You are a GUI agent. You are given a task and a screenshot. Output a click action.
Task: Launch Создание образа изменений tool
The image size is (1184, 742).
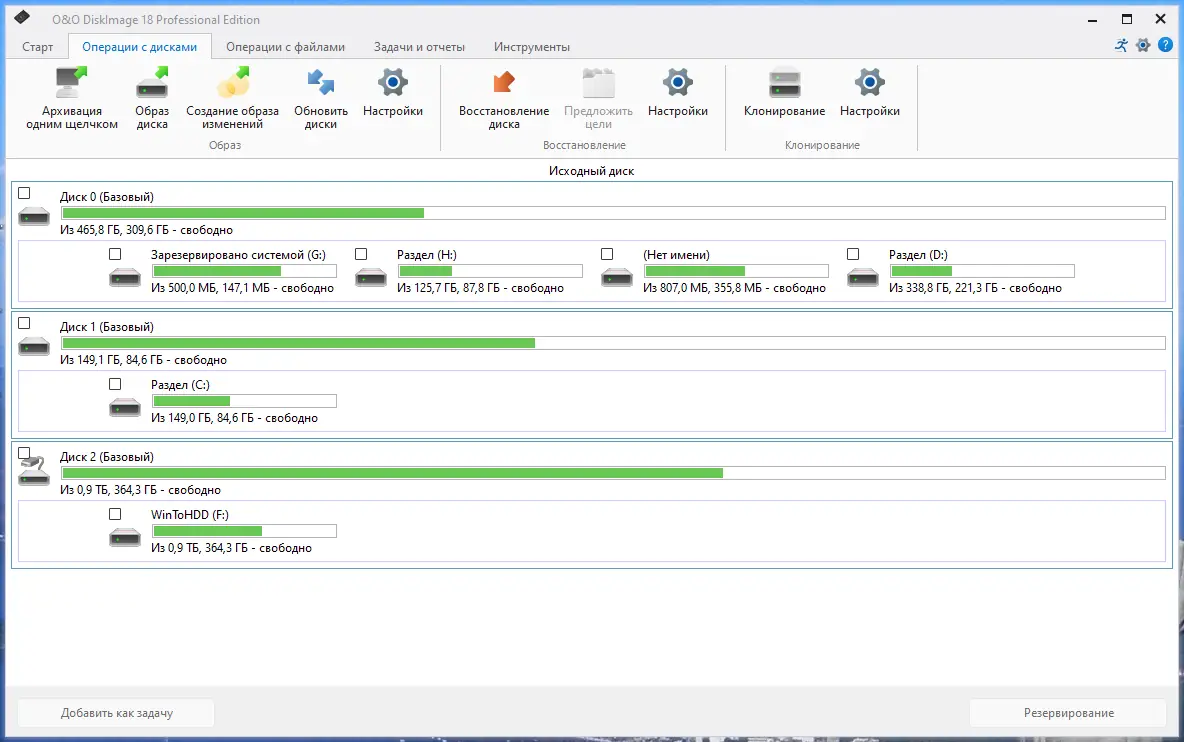click(x=233, y=98)
